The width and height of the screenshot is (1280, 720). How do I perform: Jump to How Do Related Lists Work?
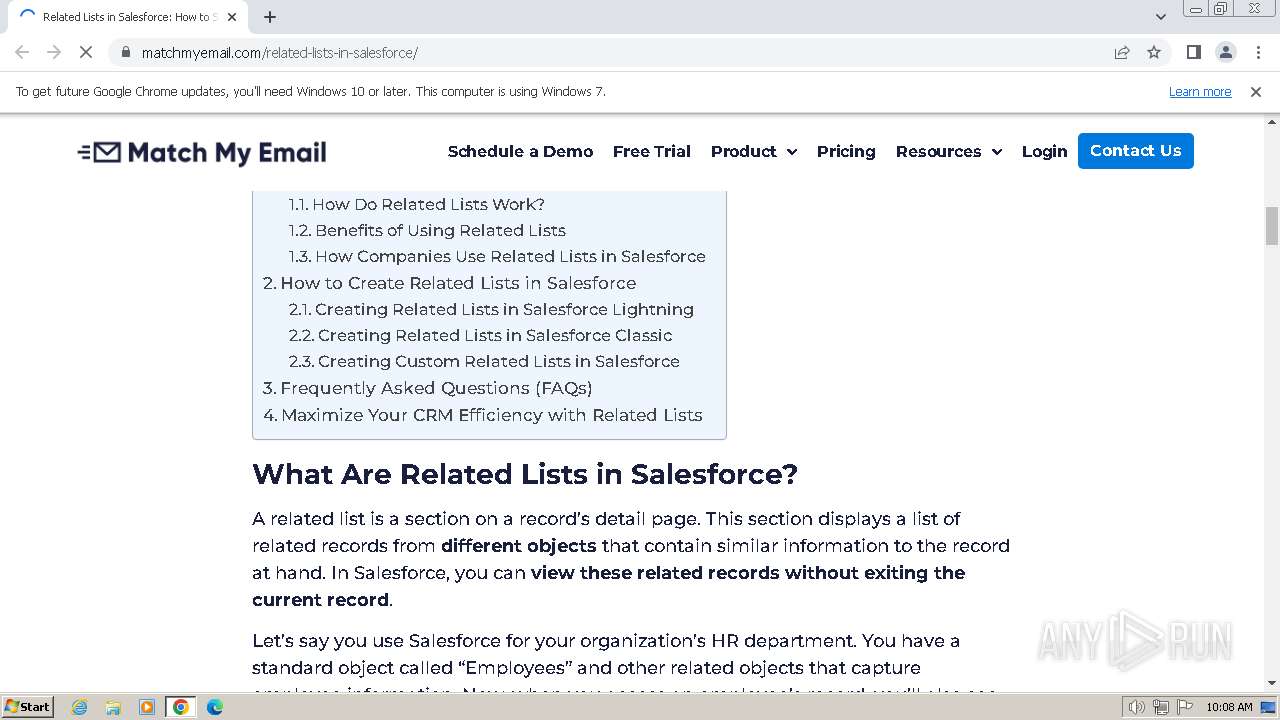click(x=417, y=204)
